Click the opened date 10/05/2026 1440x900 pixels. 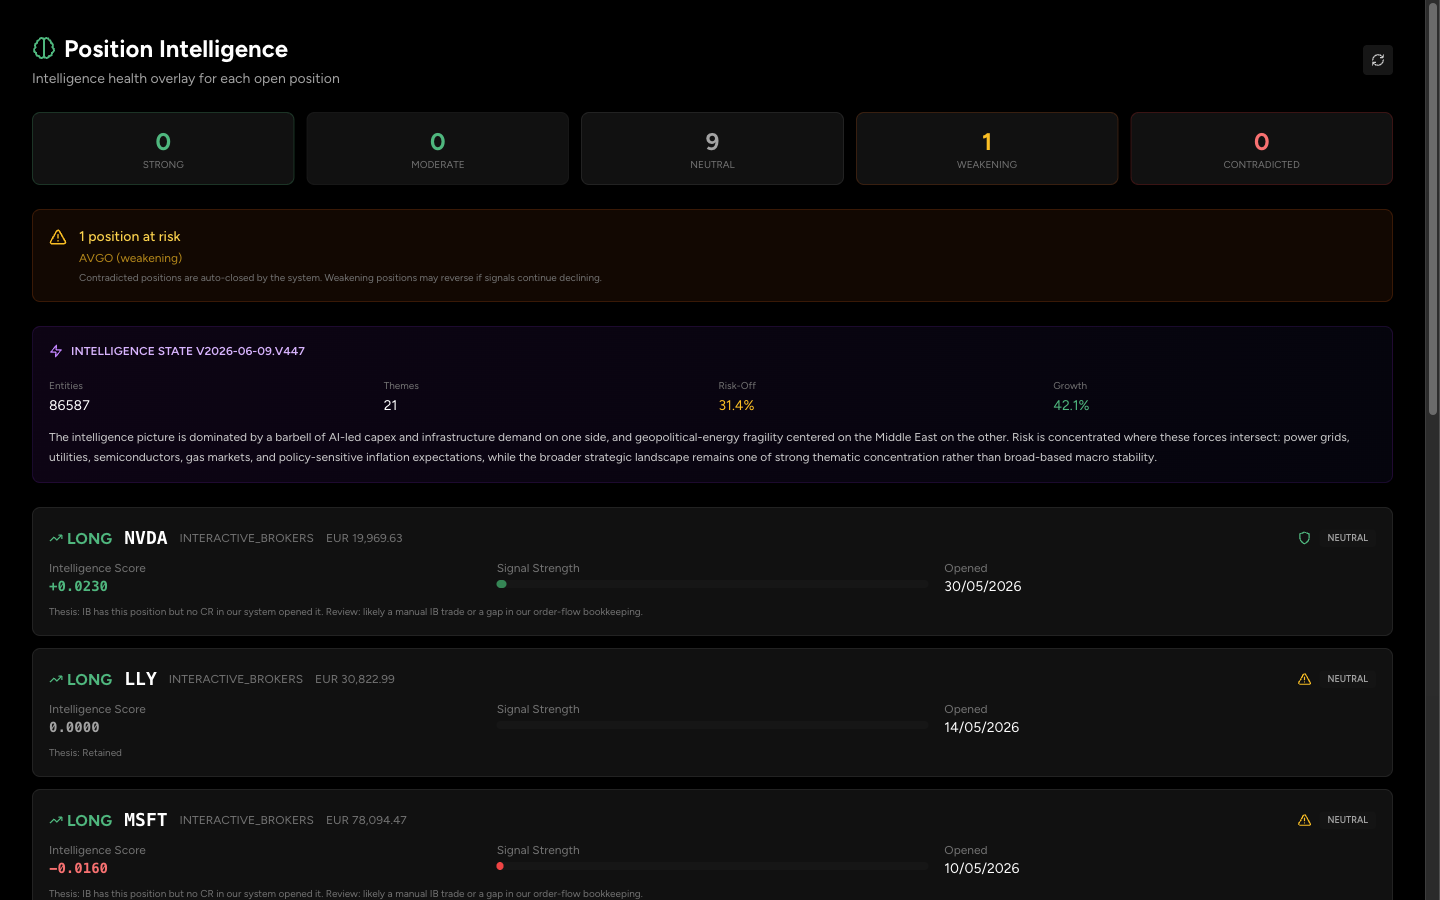(982, 869)
